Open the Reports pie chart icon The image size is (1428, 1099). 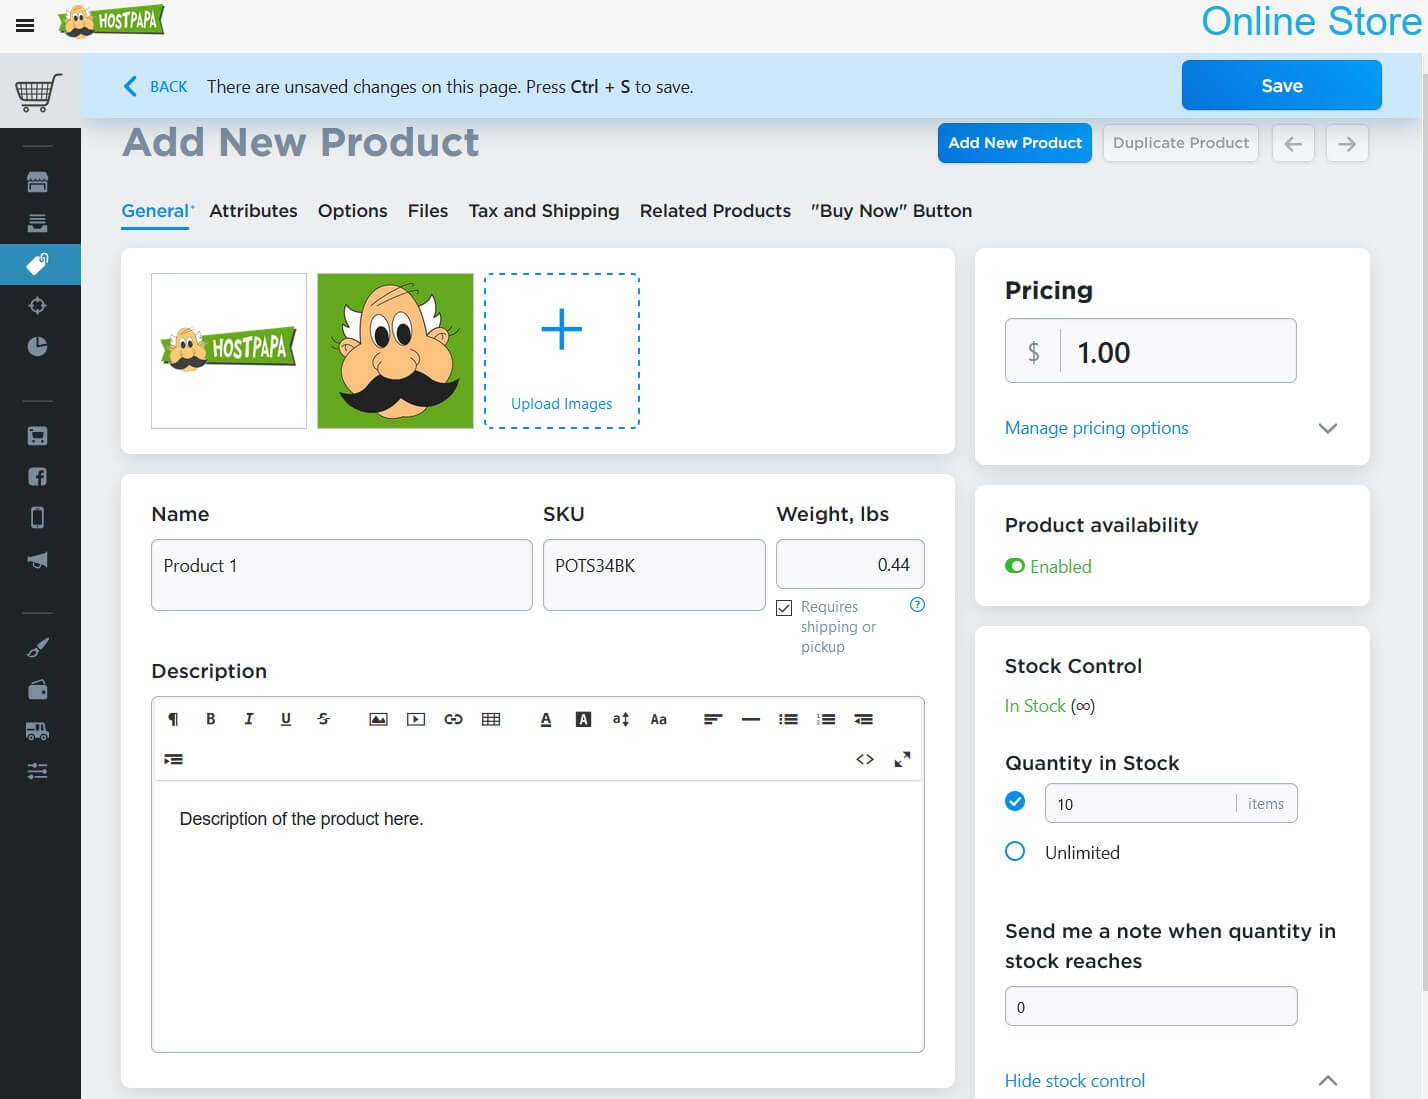click(x=38, y=345)
